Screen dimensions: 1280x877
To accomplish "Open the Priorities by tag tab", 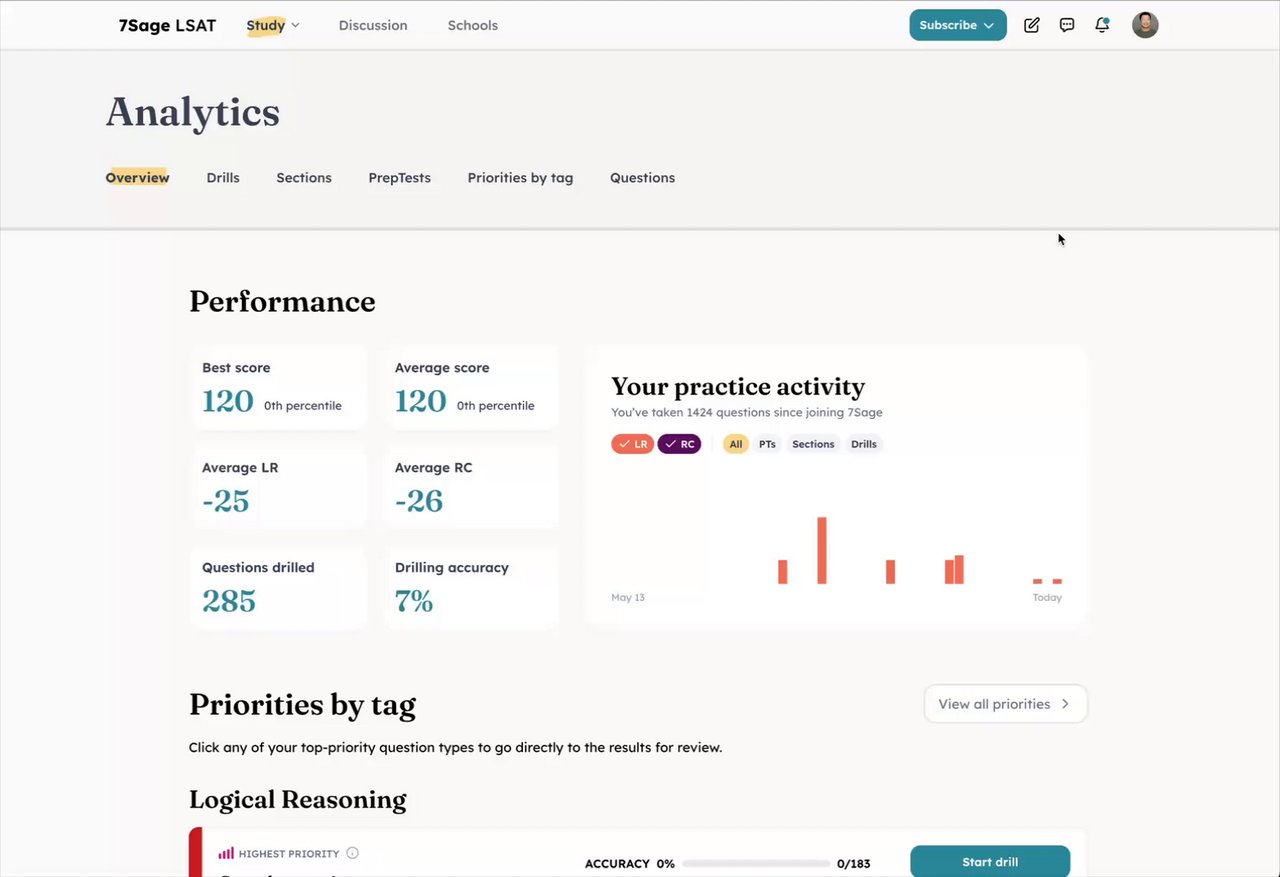I will pos(520,178).
